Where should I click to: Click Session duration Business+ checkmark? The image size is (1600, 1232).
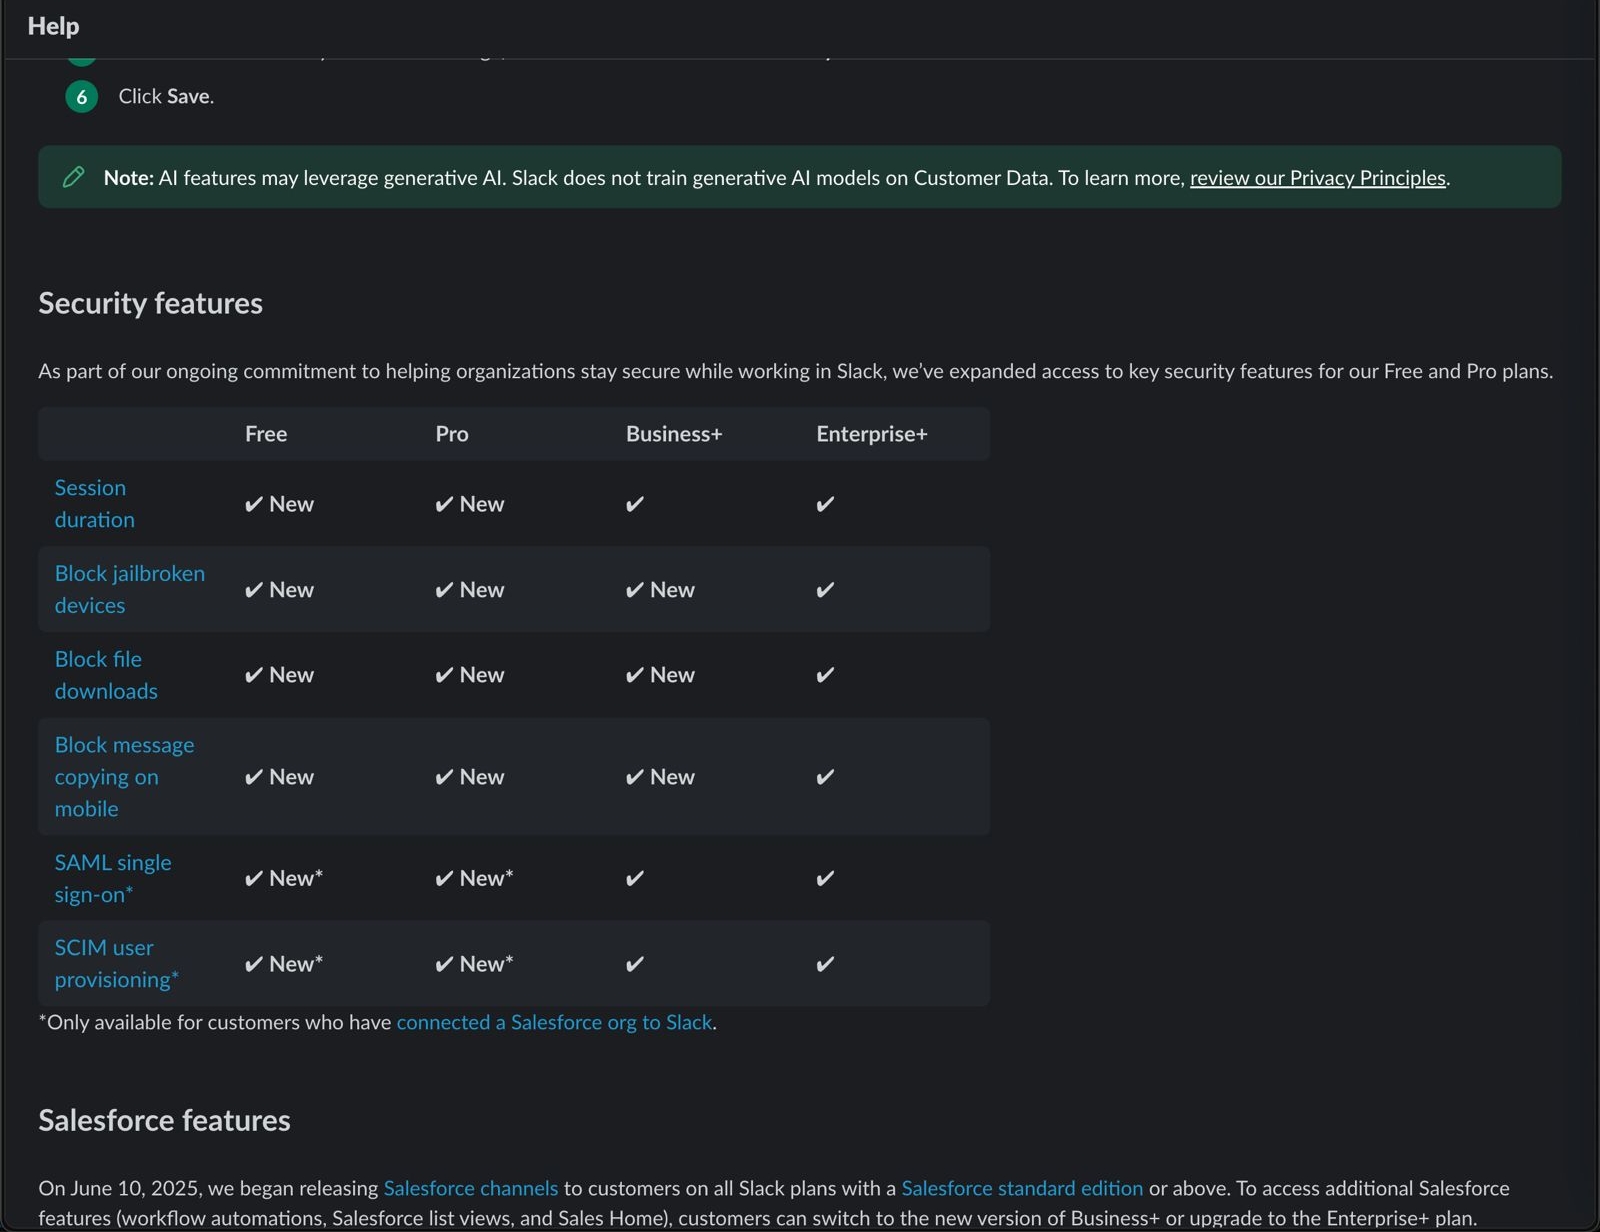point(635,505)
